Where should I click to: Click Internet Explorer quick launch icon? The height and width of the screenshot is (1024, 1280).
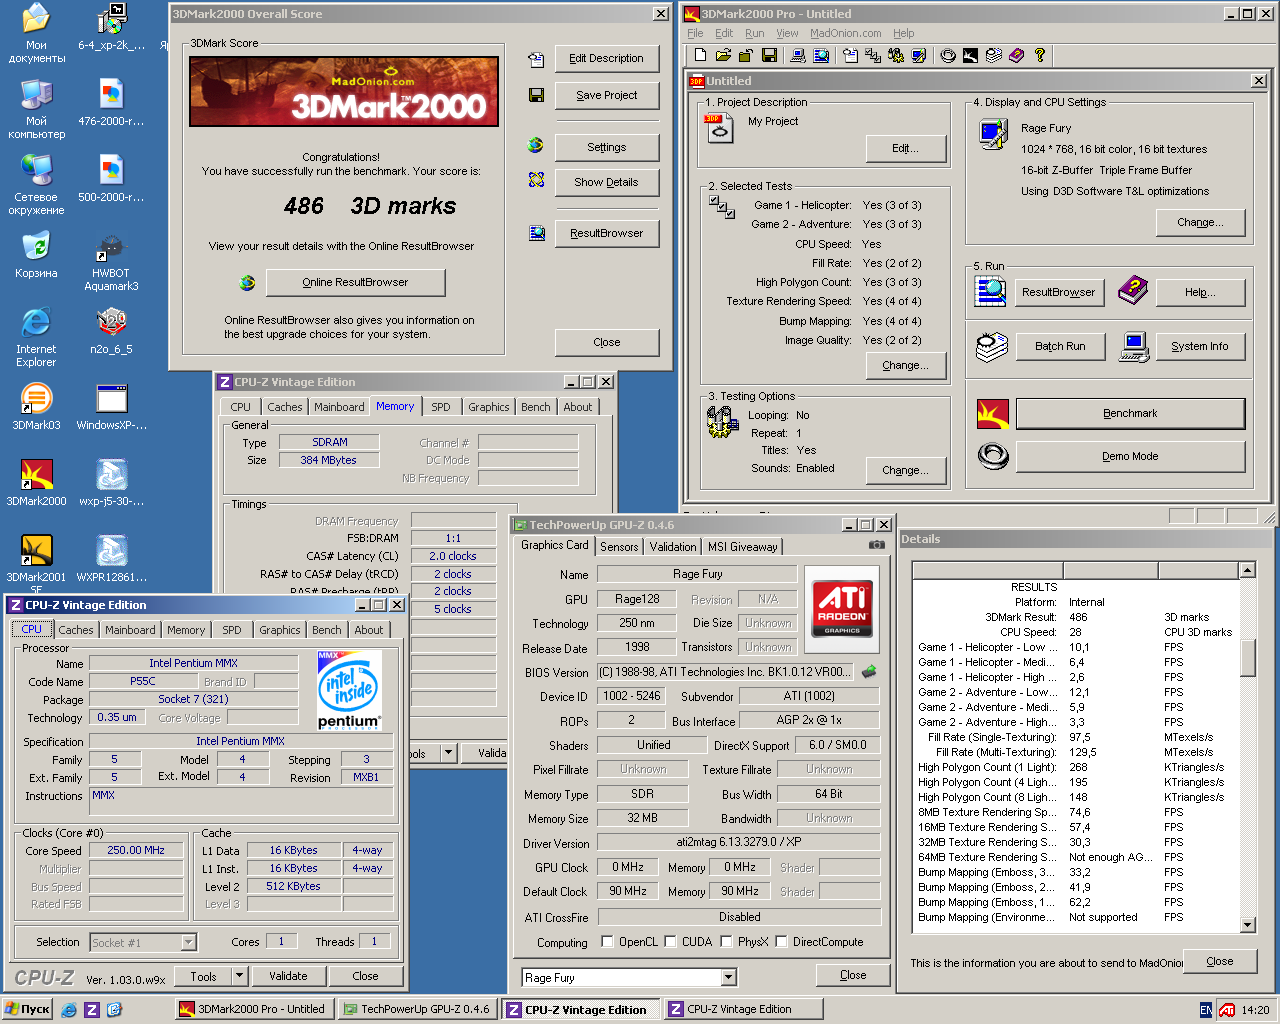coord(68,1010)
